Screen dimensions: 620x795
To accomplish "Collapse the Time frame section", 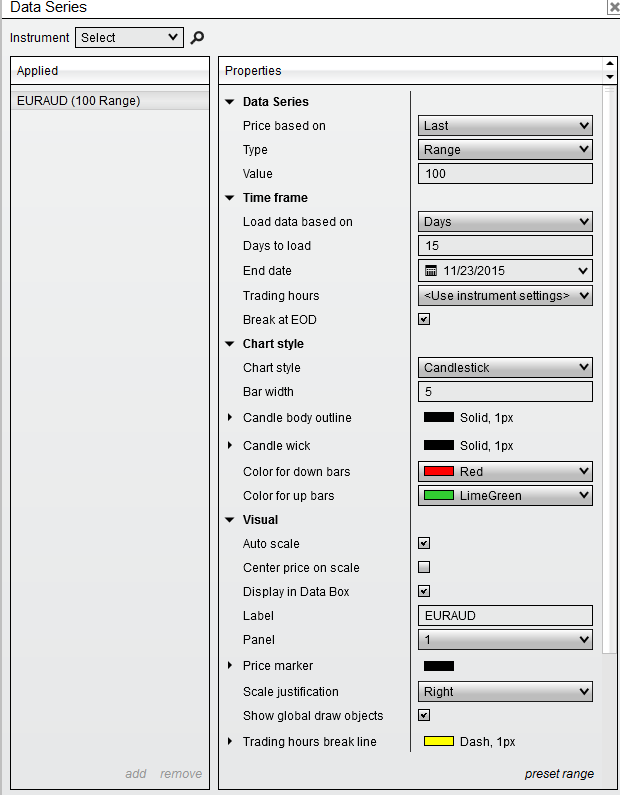I will pos(230,198).
